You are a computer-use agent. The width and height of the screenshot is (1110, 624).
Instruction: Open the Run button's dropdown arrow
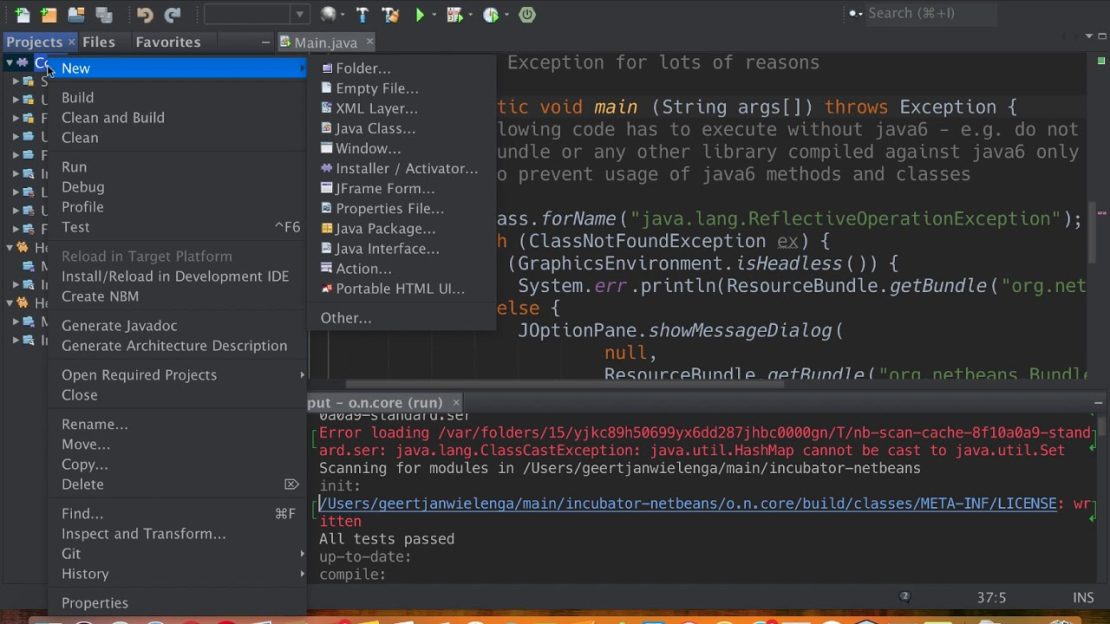pos(433,14)
